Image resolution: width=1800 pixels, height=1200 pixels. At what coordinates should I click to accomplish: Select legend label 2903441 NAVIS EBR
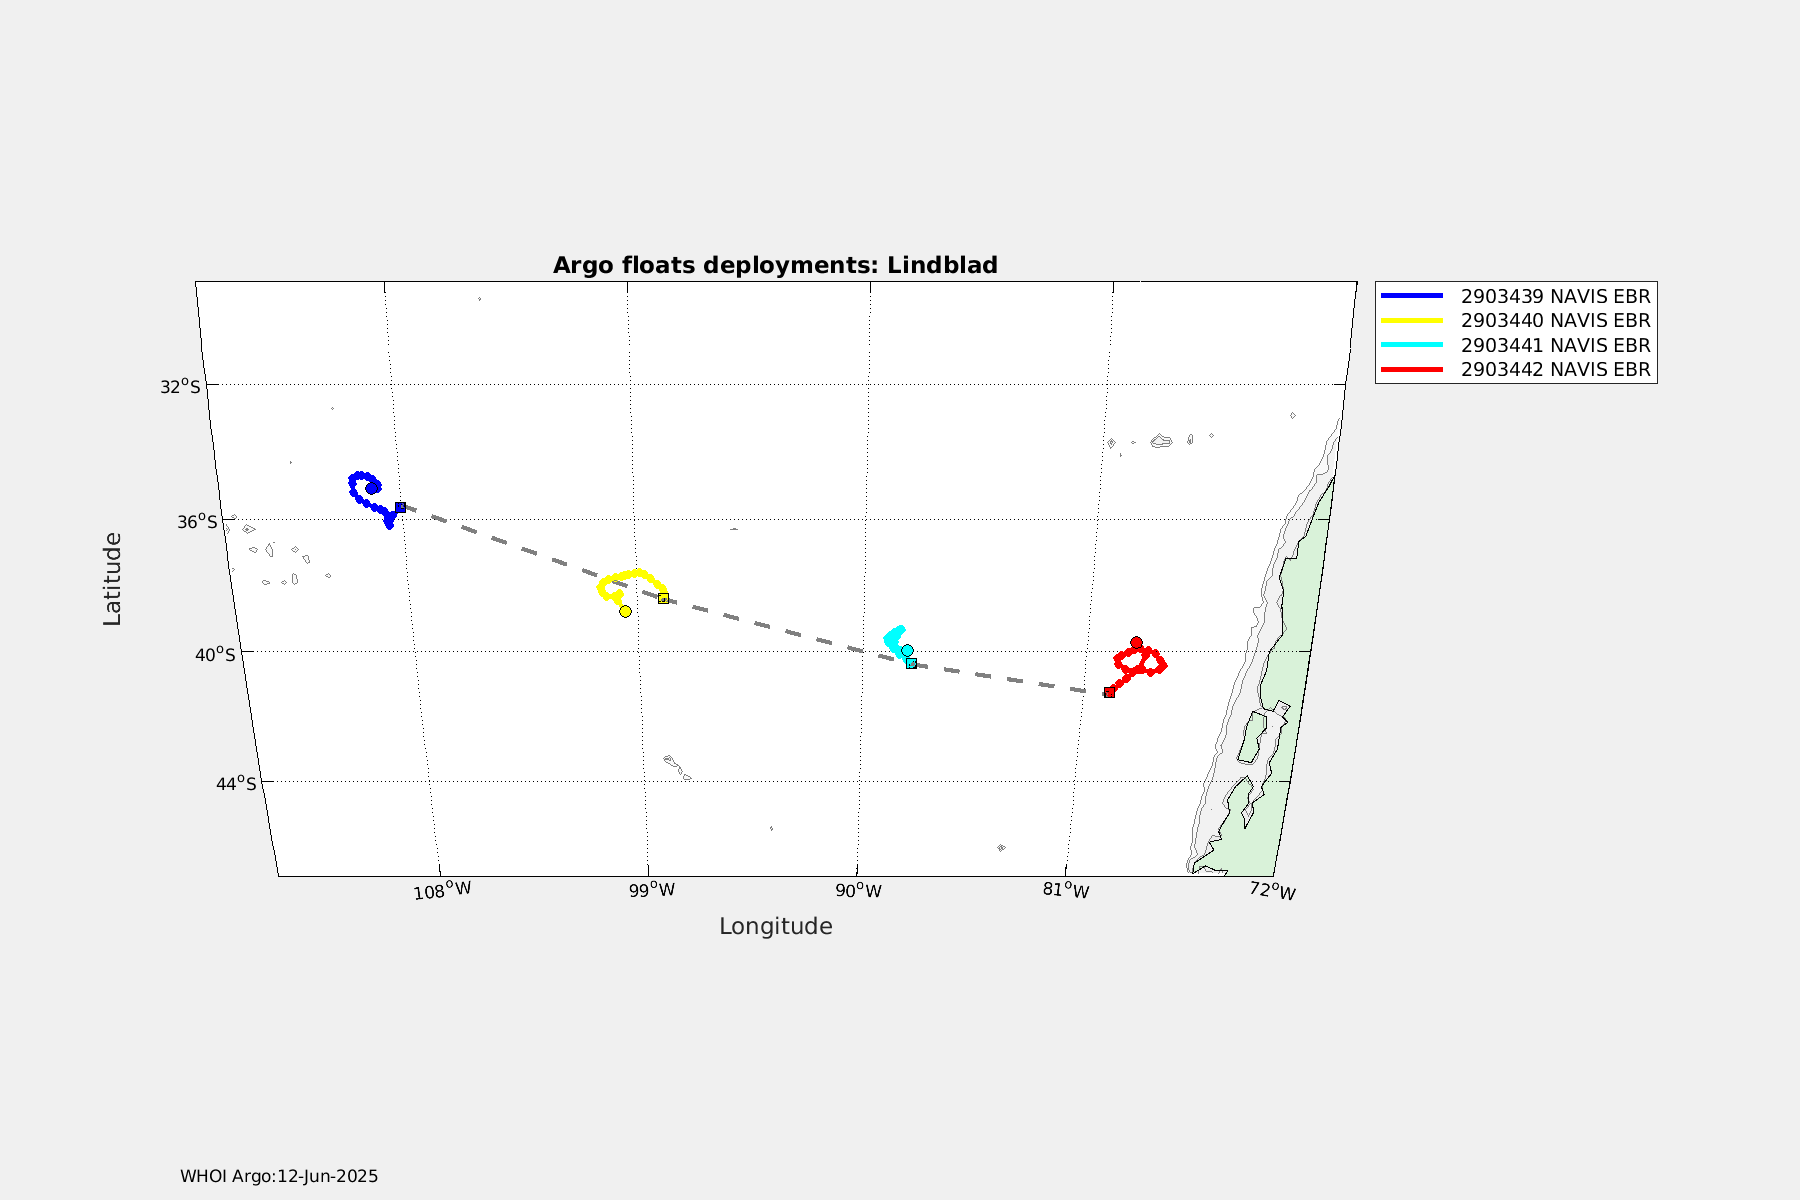point(1555,345)
